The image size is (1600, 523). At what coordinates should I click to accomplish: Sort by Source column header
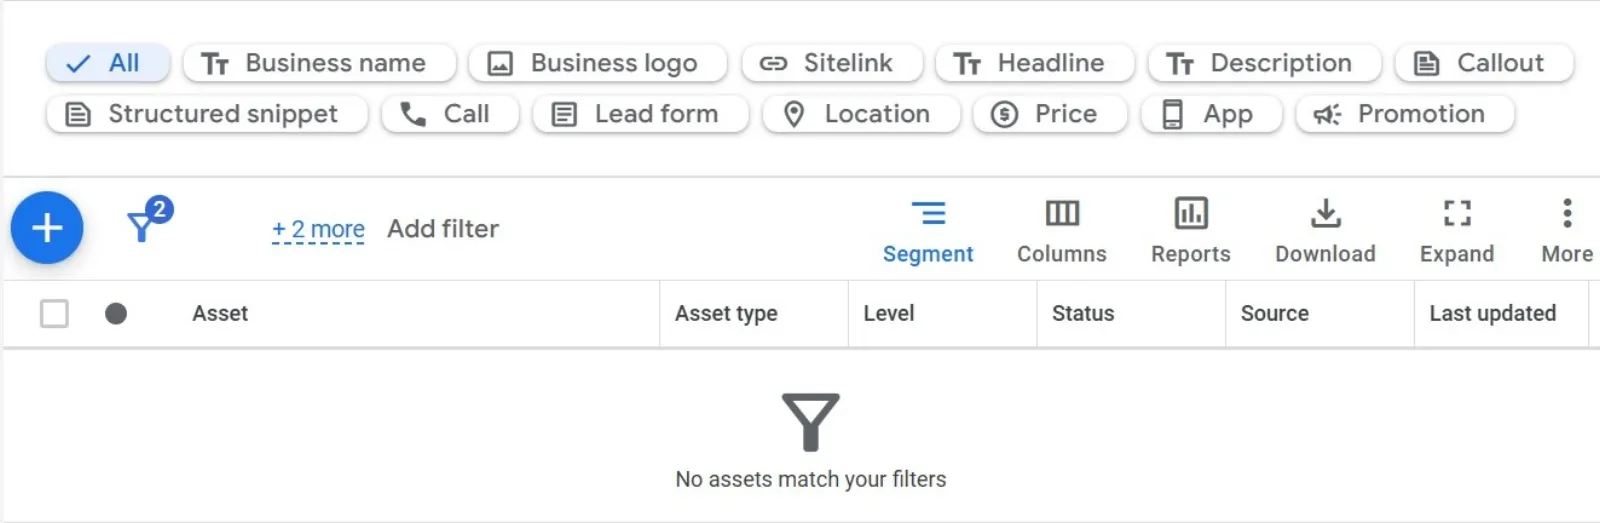[1275, 314]
